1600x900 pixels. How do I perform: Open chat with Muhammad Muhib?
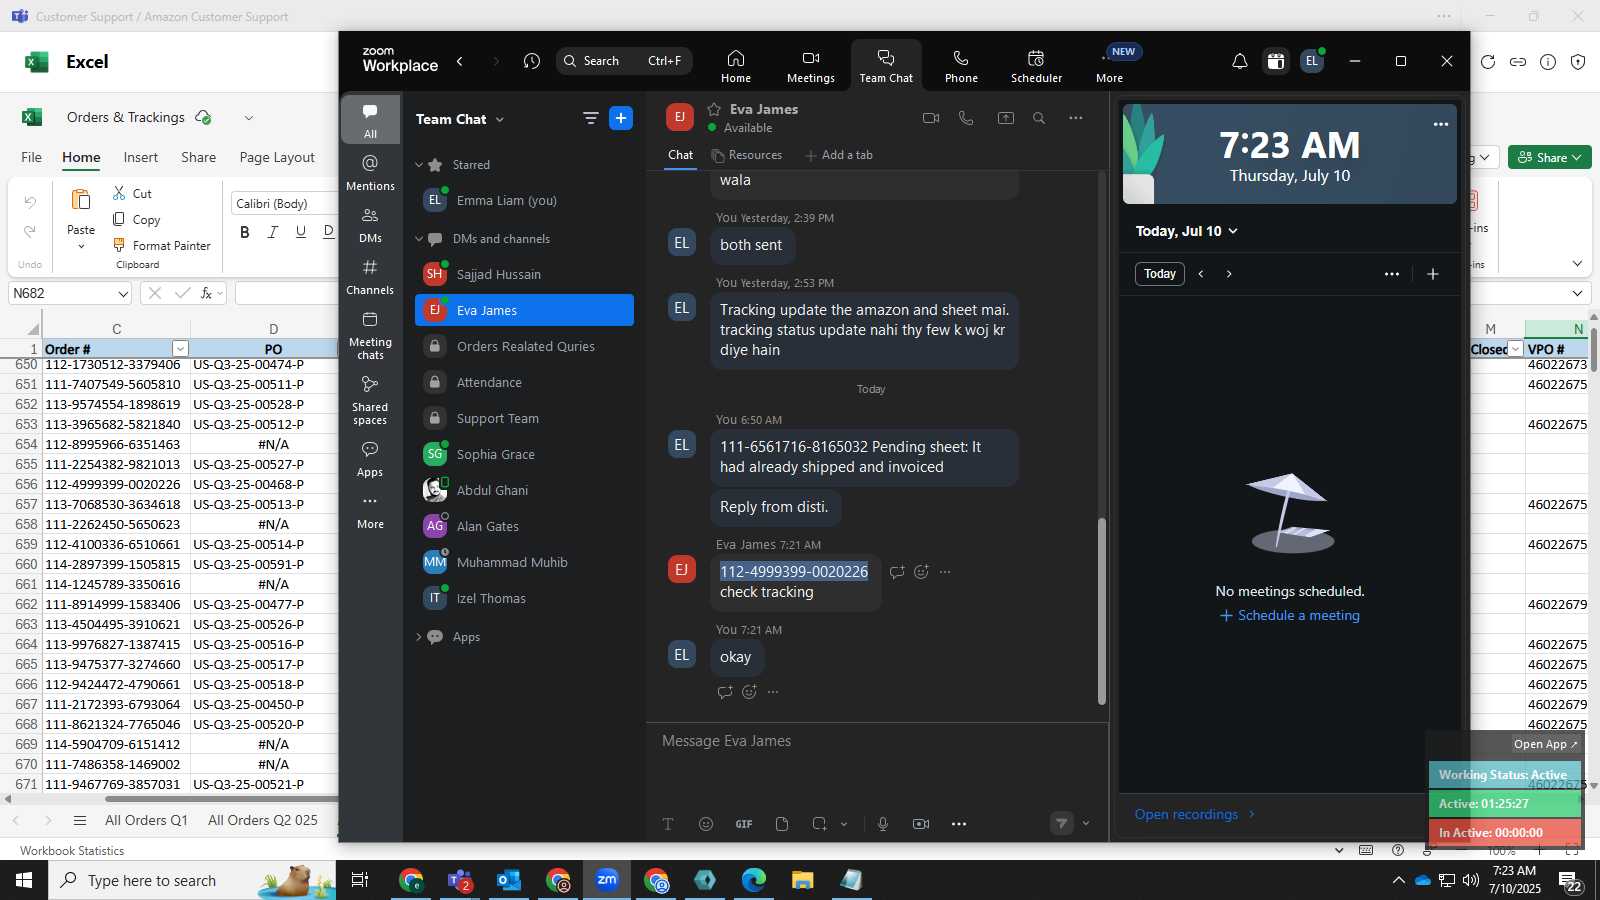(x=524, y=562)
